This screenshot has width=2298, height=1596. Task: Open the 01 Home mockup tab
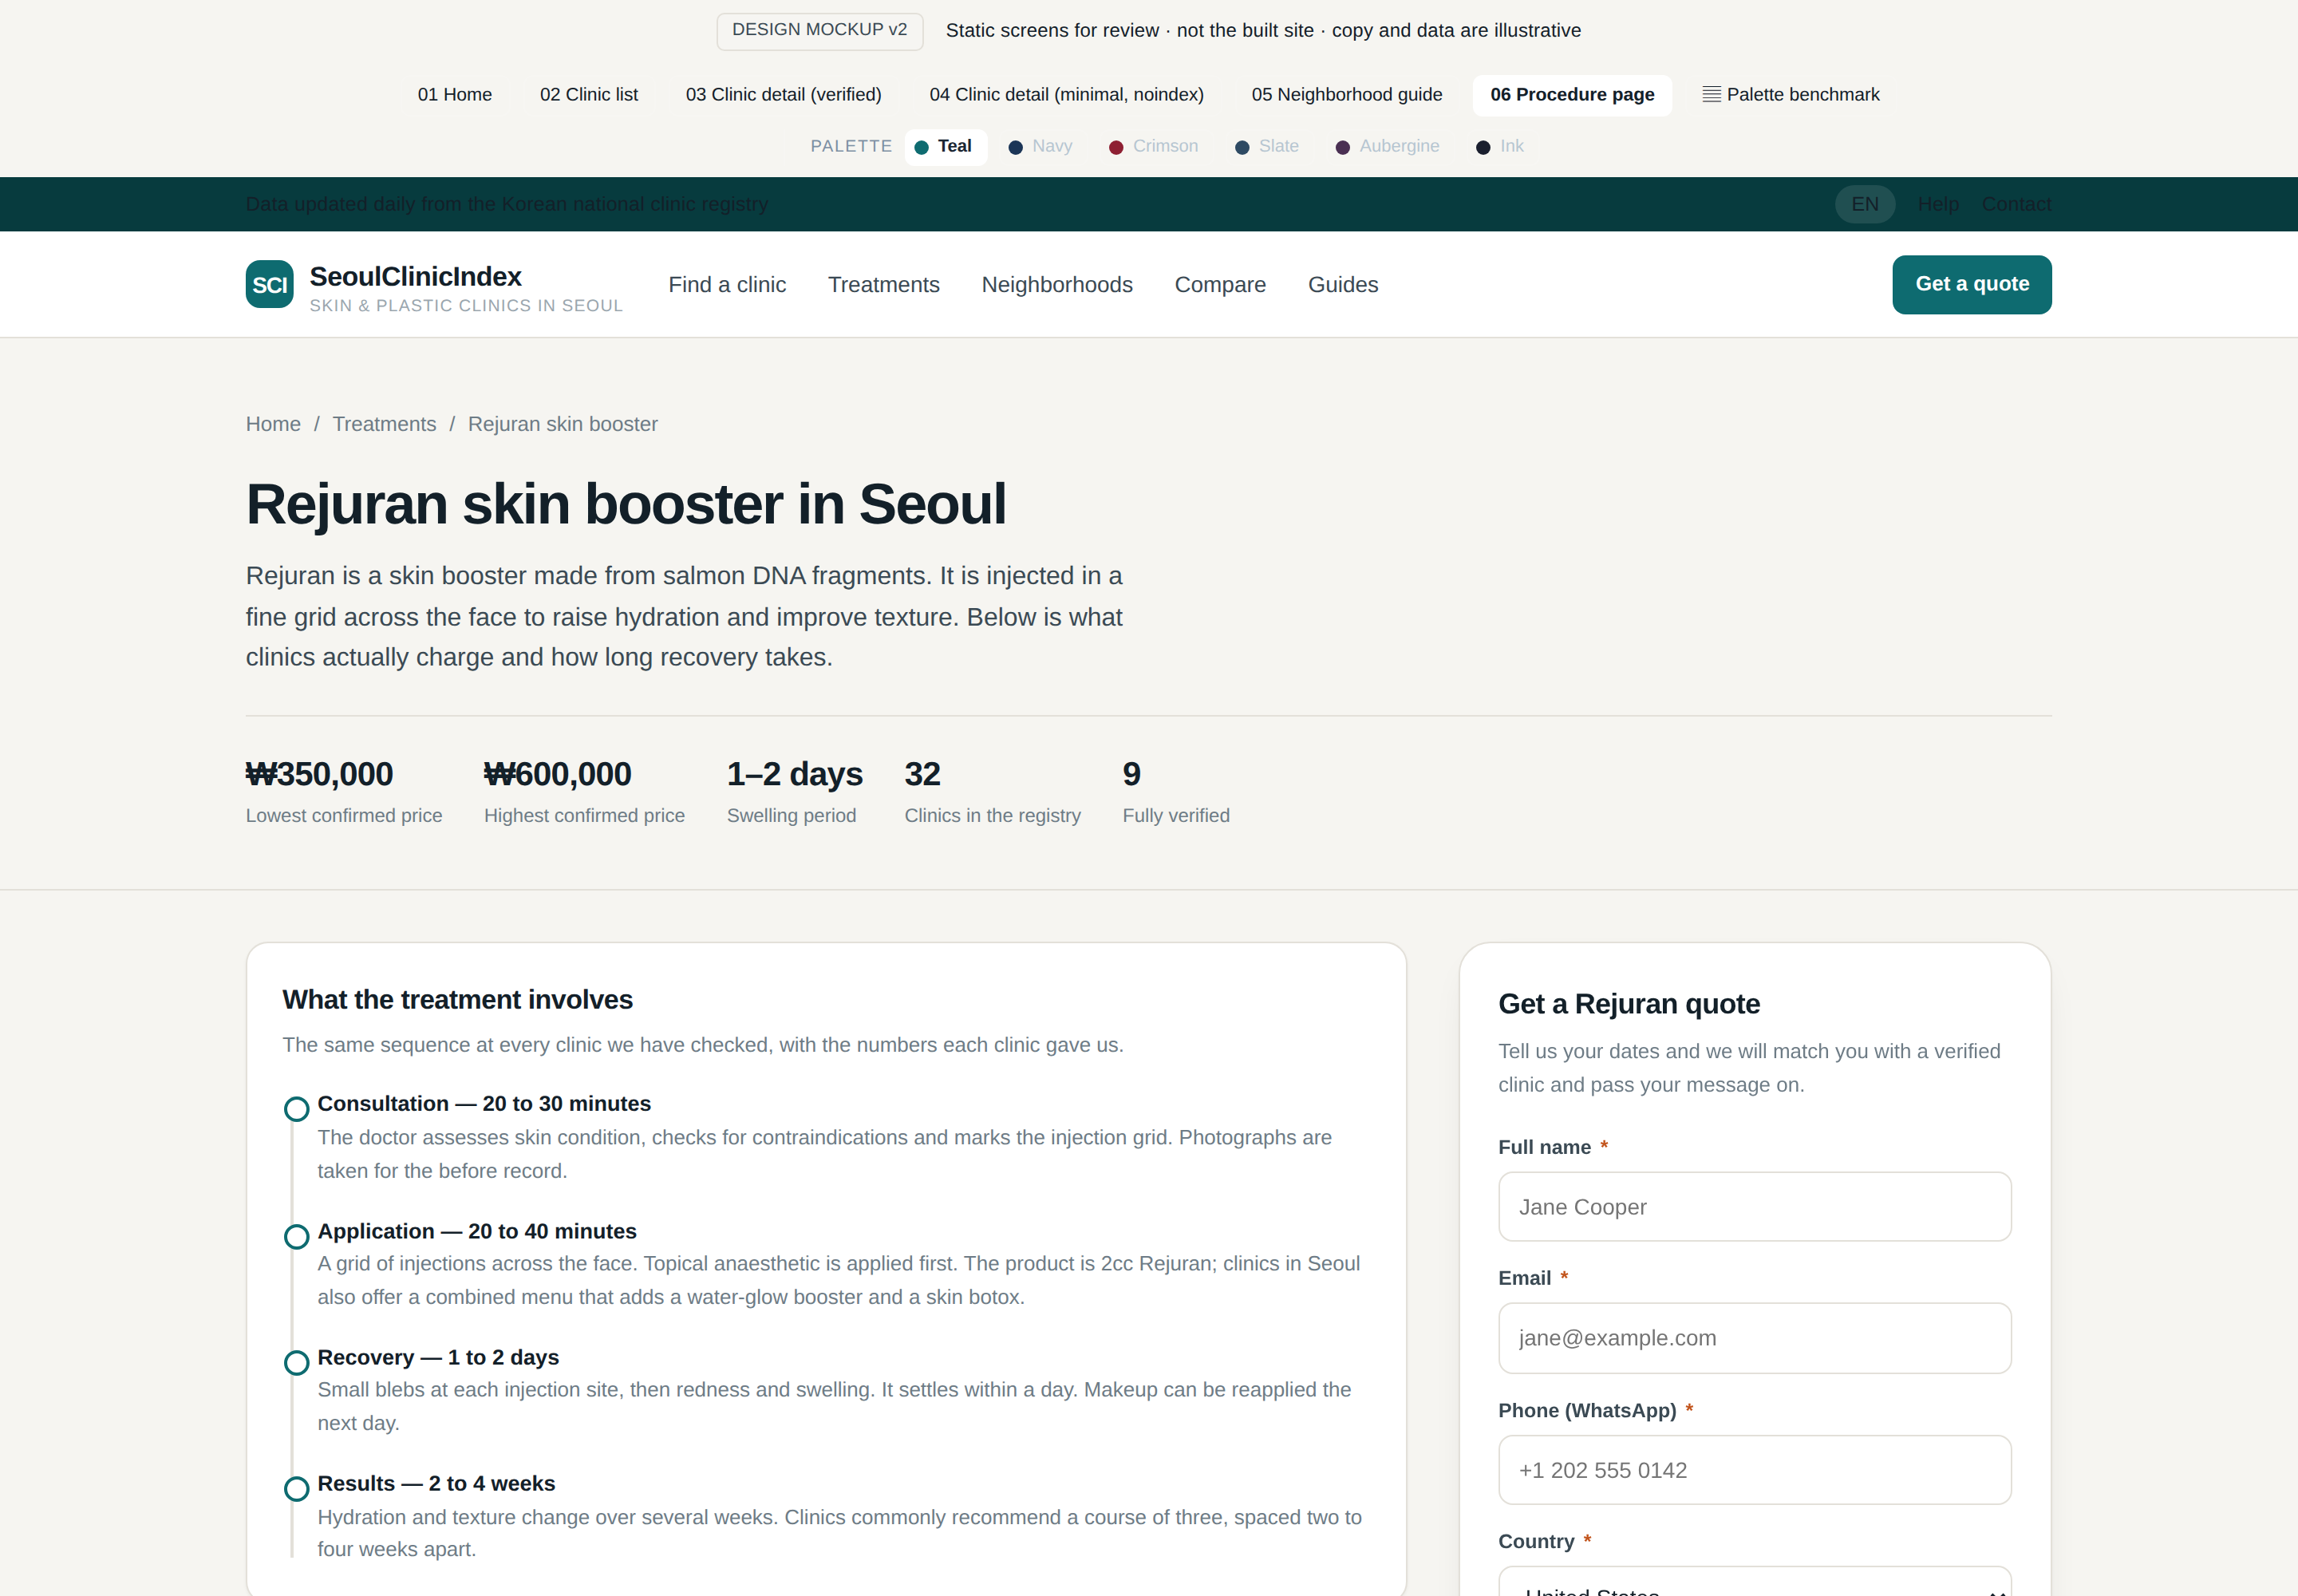pos(455,95)
